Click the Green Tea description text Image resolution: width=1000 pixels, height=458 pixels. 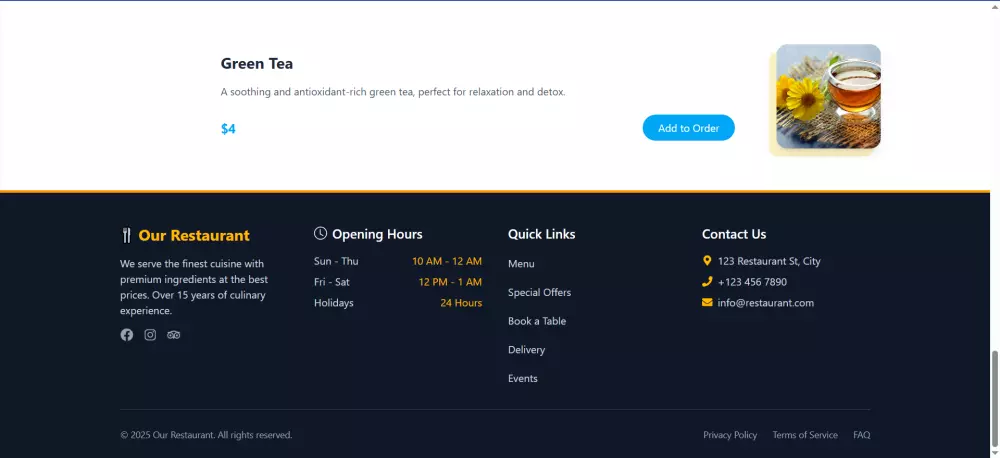[x=393, y=92]
